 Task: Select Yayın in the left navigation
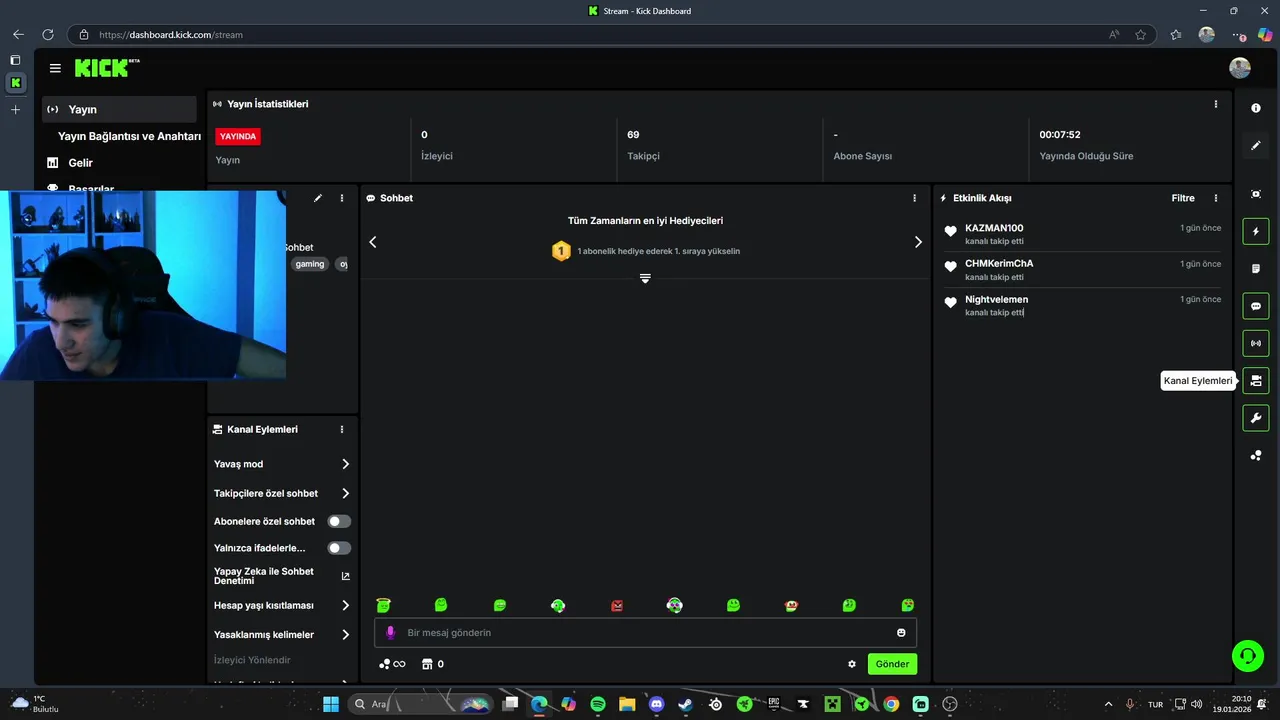click(119, 109)
